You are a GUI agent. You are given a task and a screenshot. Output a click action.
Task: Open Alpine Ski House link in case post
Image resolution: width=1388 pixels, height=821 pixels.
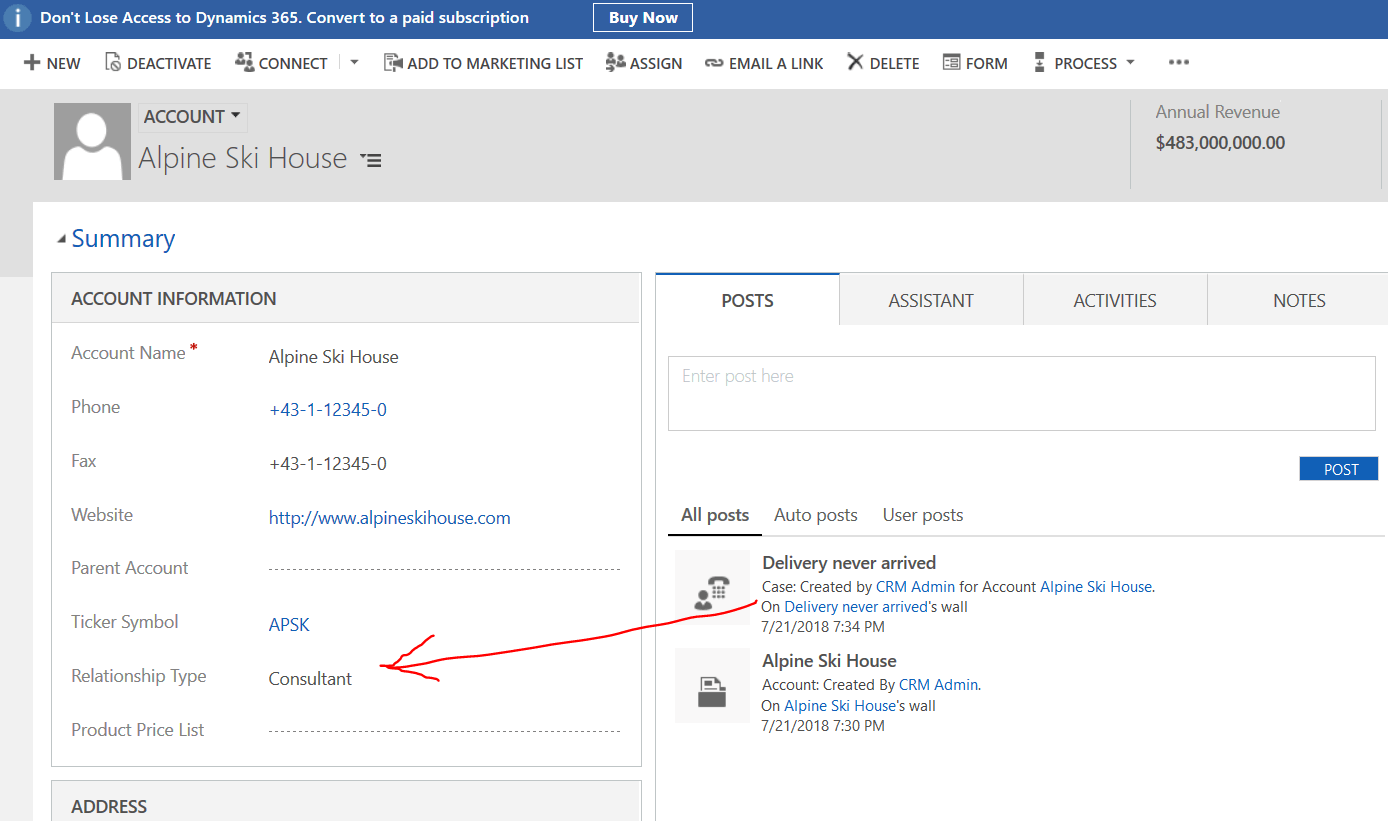[1096, 587]
